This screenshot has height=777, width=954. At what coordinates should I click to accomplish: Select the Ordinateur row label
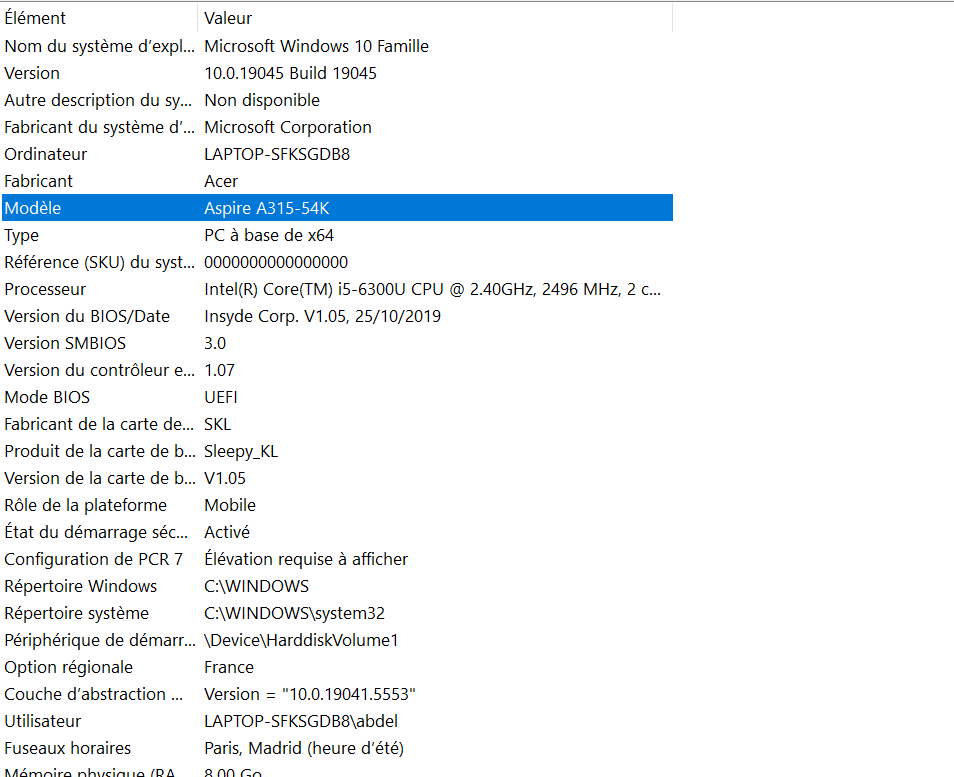[x=46, y=154]
